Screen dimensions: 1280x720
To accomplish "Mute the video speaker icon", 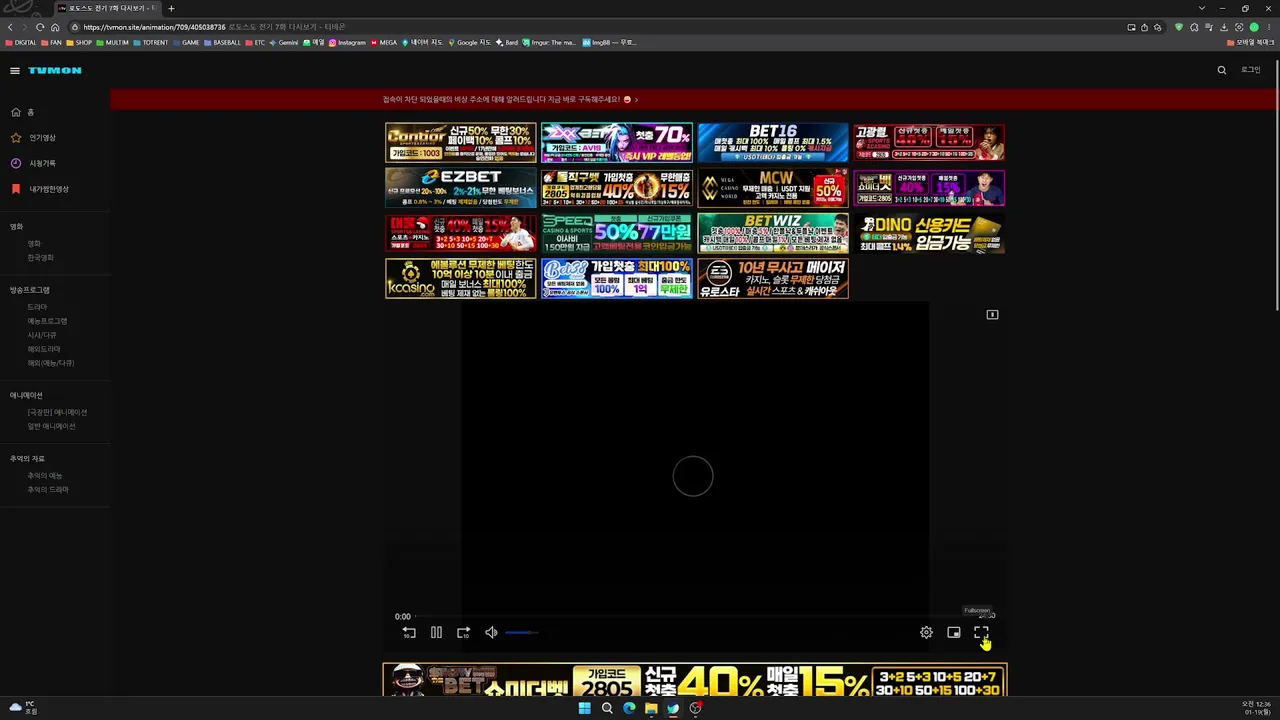I will (x=491, y=633).
